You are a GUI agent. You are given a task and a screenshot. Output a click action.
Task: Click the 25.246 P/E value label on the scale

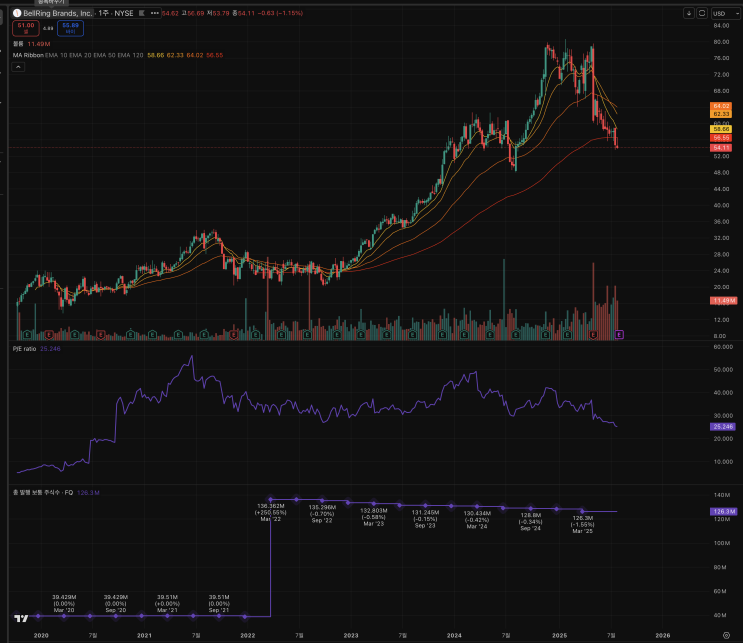tap(723, 426)
